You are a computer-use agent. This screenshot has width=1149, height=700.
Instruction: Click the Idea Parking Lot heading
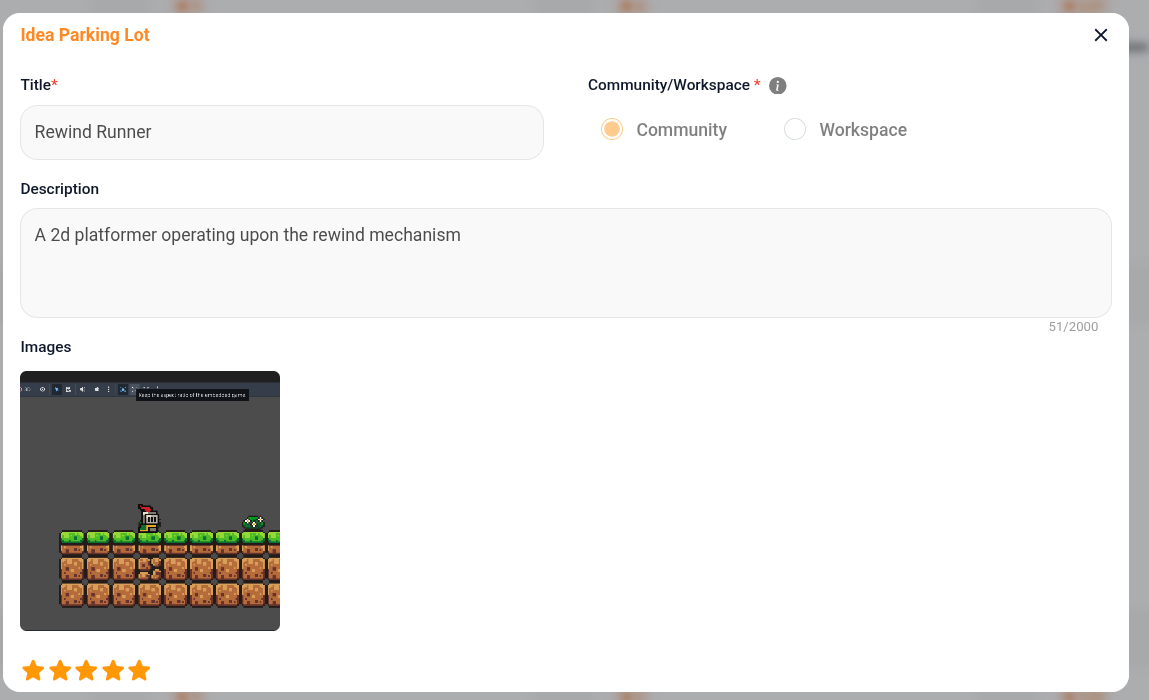85,35
